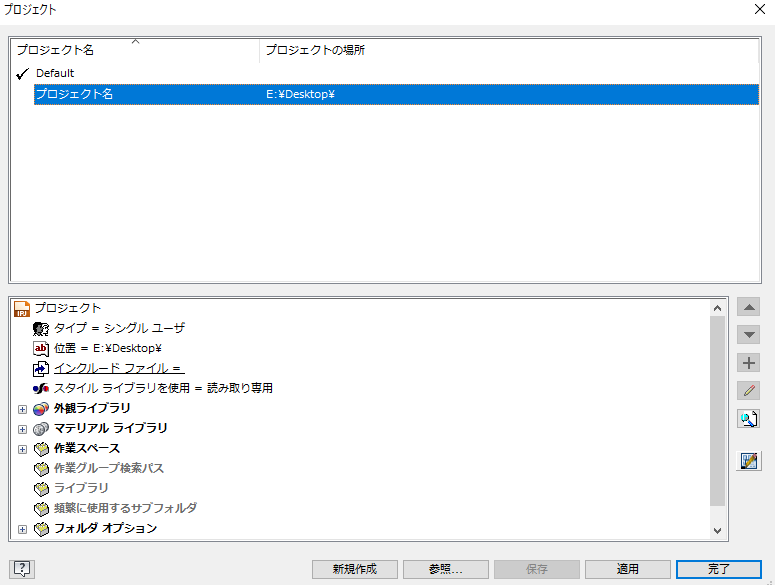Click the tree scrollbar up arrow

point(718,308)
